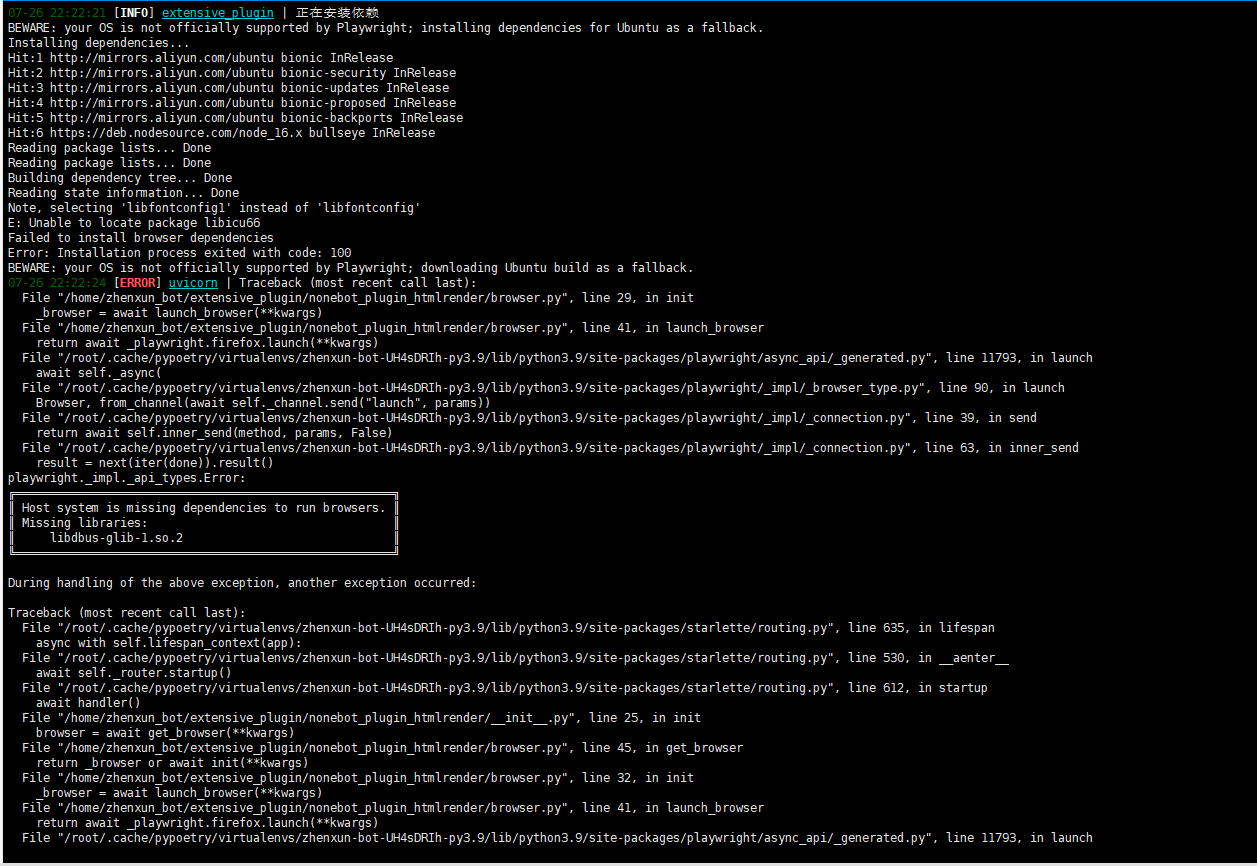Screen dimensions: 1257x866
Task: Click the library name libdbus-glib-1.so.2
Action: (x=116, y=538)
